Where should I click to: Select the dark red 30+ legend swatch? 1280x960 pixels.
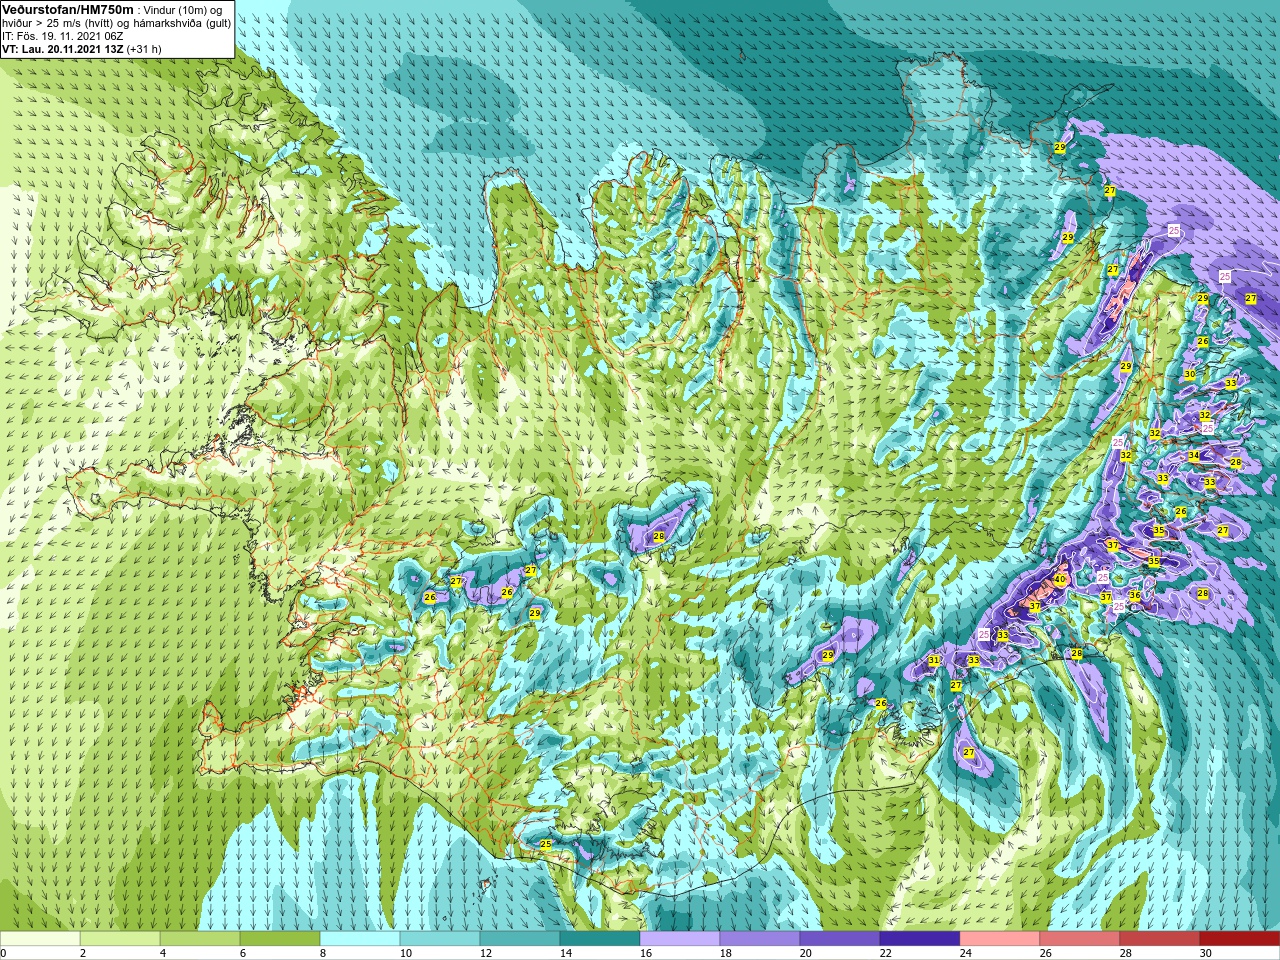coord(1240,939)
